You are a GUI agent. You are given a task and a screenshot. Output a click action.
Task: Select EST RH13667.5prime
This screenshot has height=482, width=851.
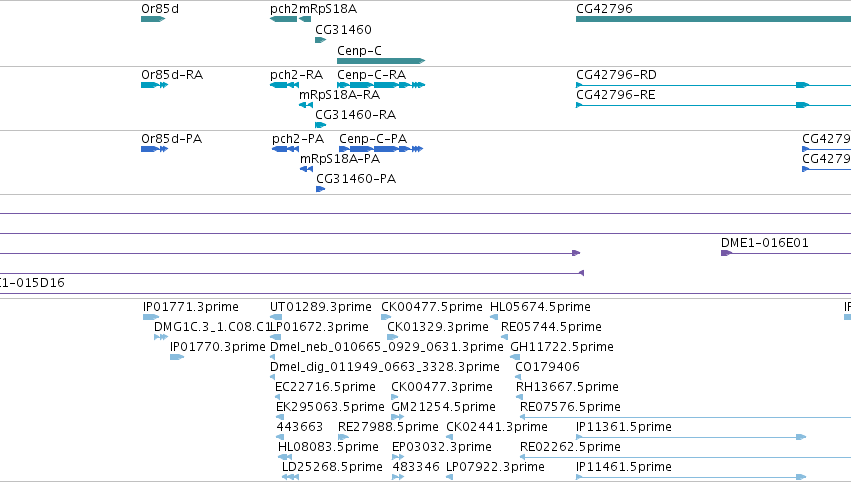tap(567, 388)
